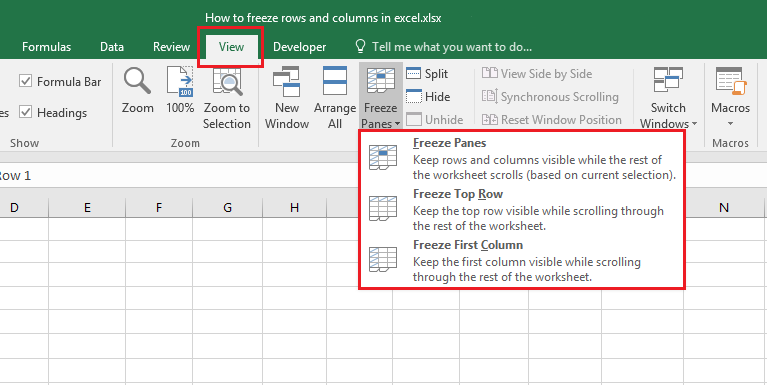The image size is (767, 385).
Task: Toggle the Formula Bar checkbox
Action: click(25, 81)
